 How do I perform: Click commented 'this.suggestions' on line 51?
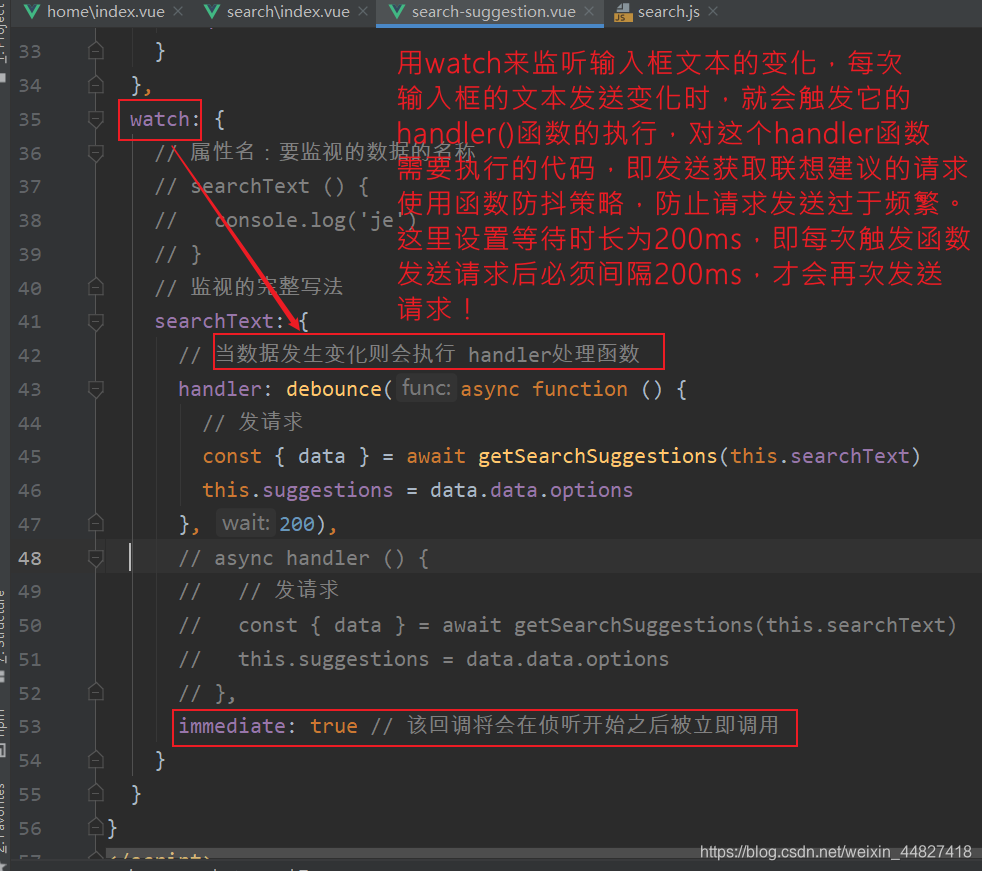tap(333, 659)
